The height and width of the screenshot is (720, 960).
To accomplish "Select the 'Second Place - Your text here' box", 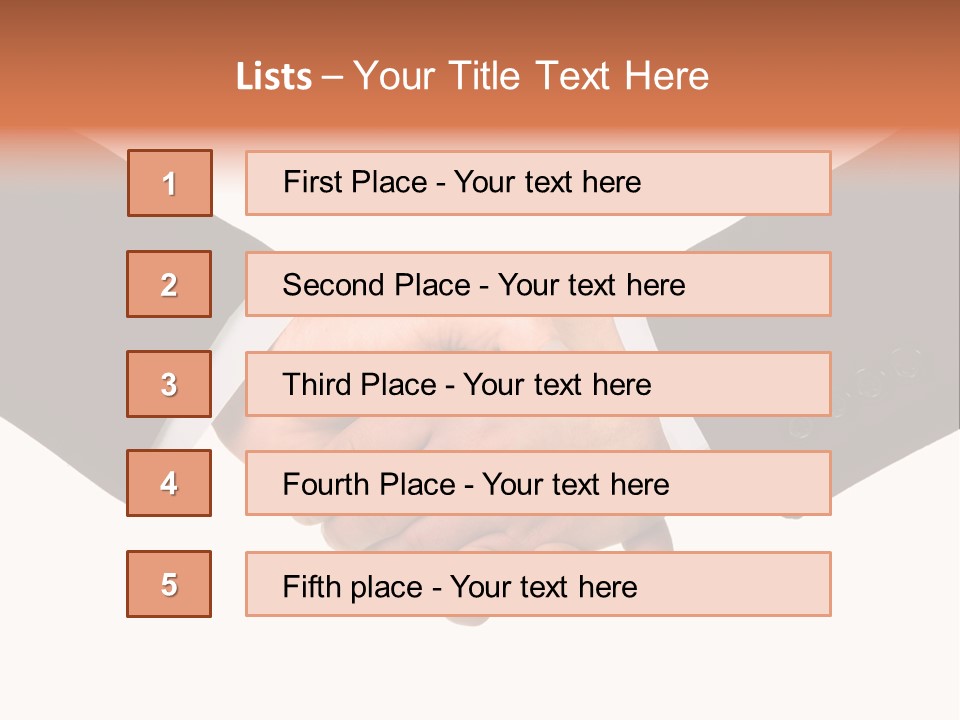I will pyautogui.click(x=538, y=284).
